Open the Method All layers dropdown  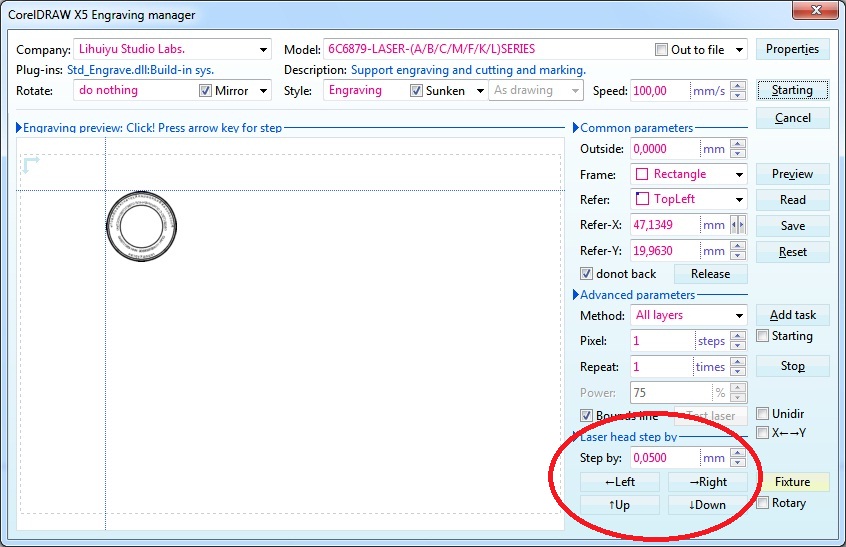pos(738,315)
